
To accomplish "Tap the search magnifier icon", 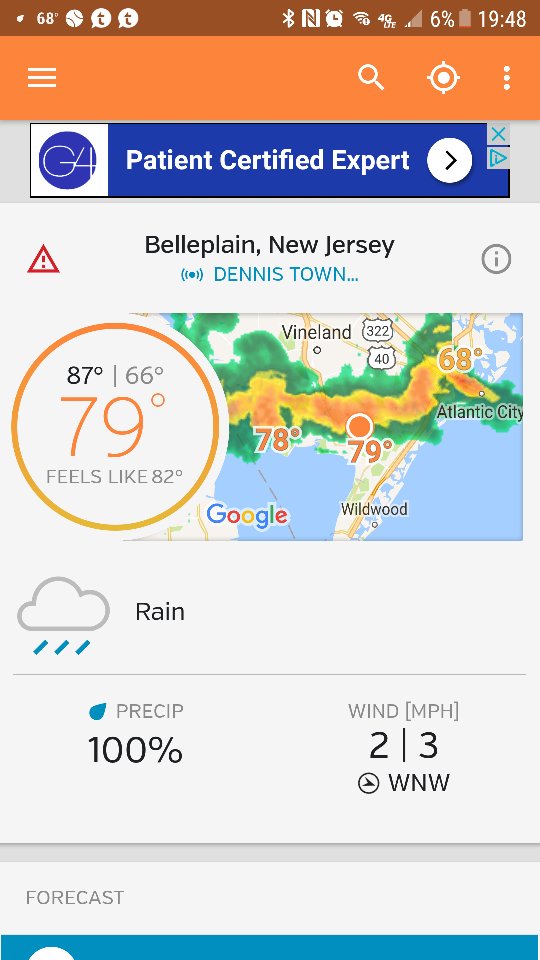I will [x=371, y=78].
